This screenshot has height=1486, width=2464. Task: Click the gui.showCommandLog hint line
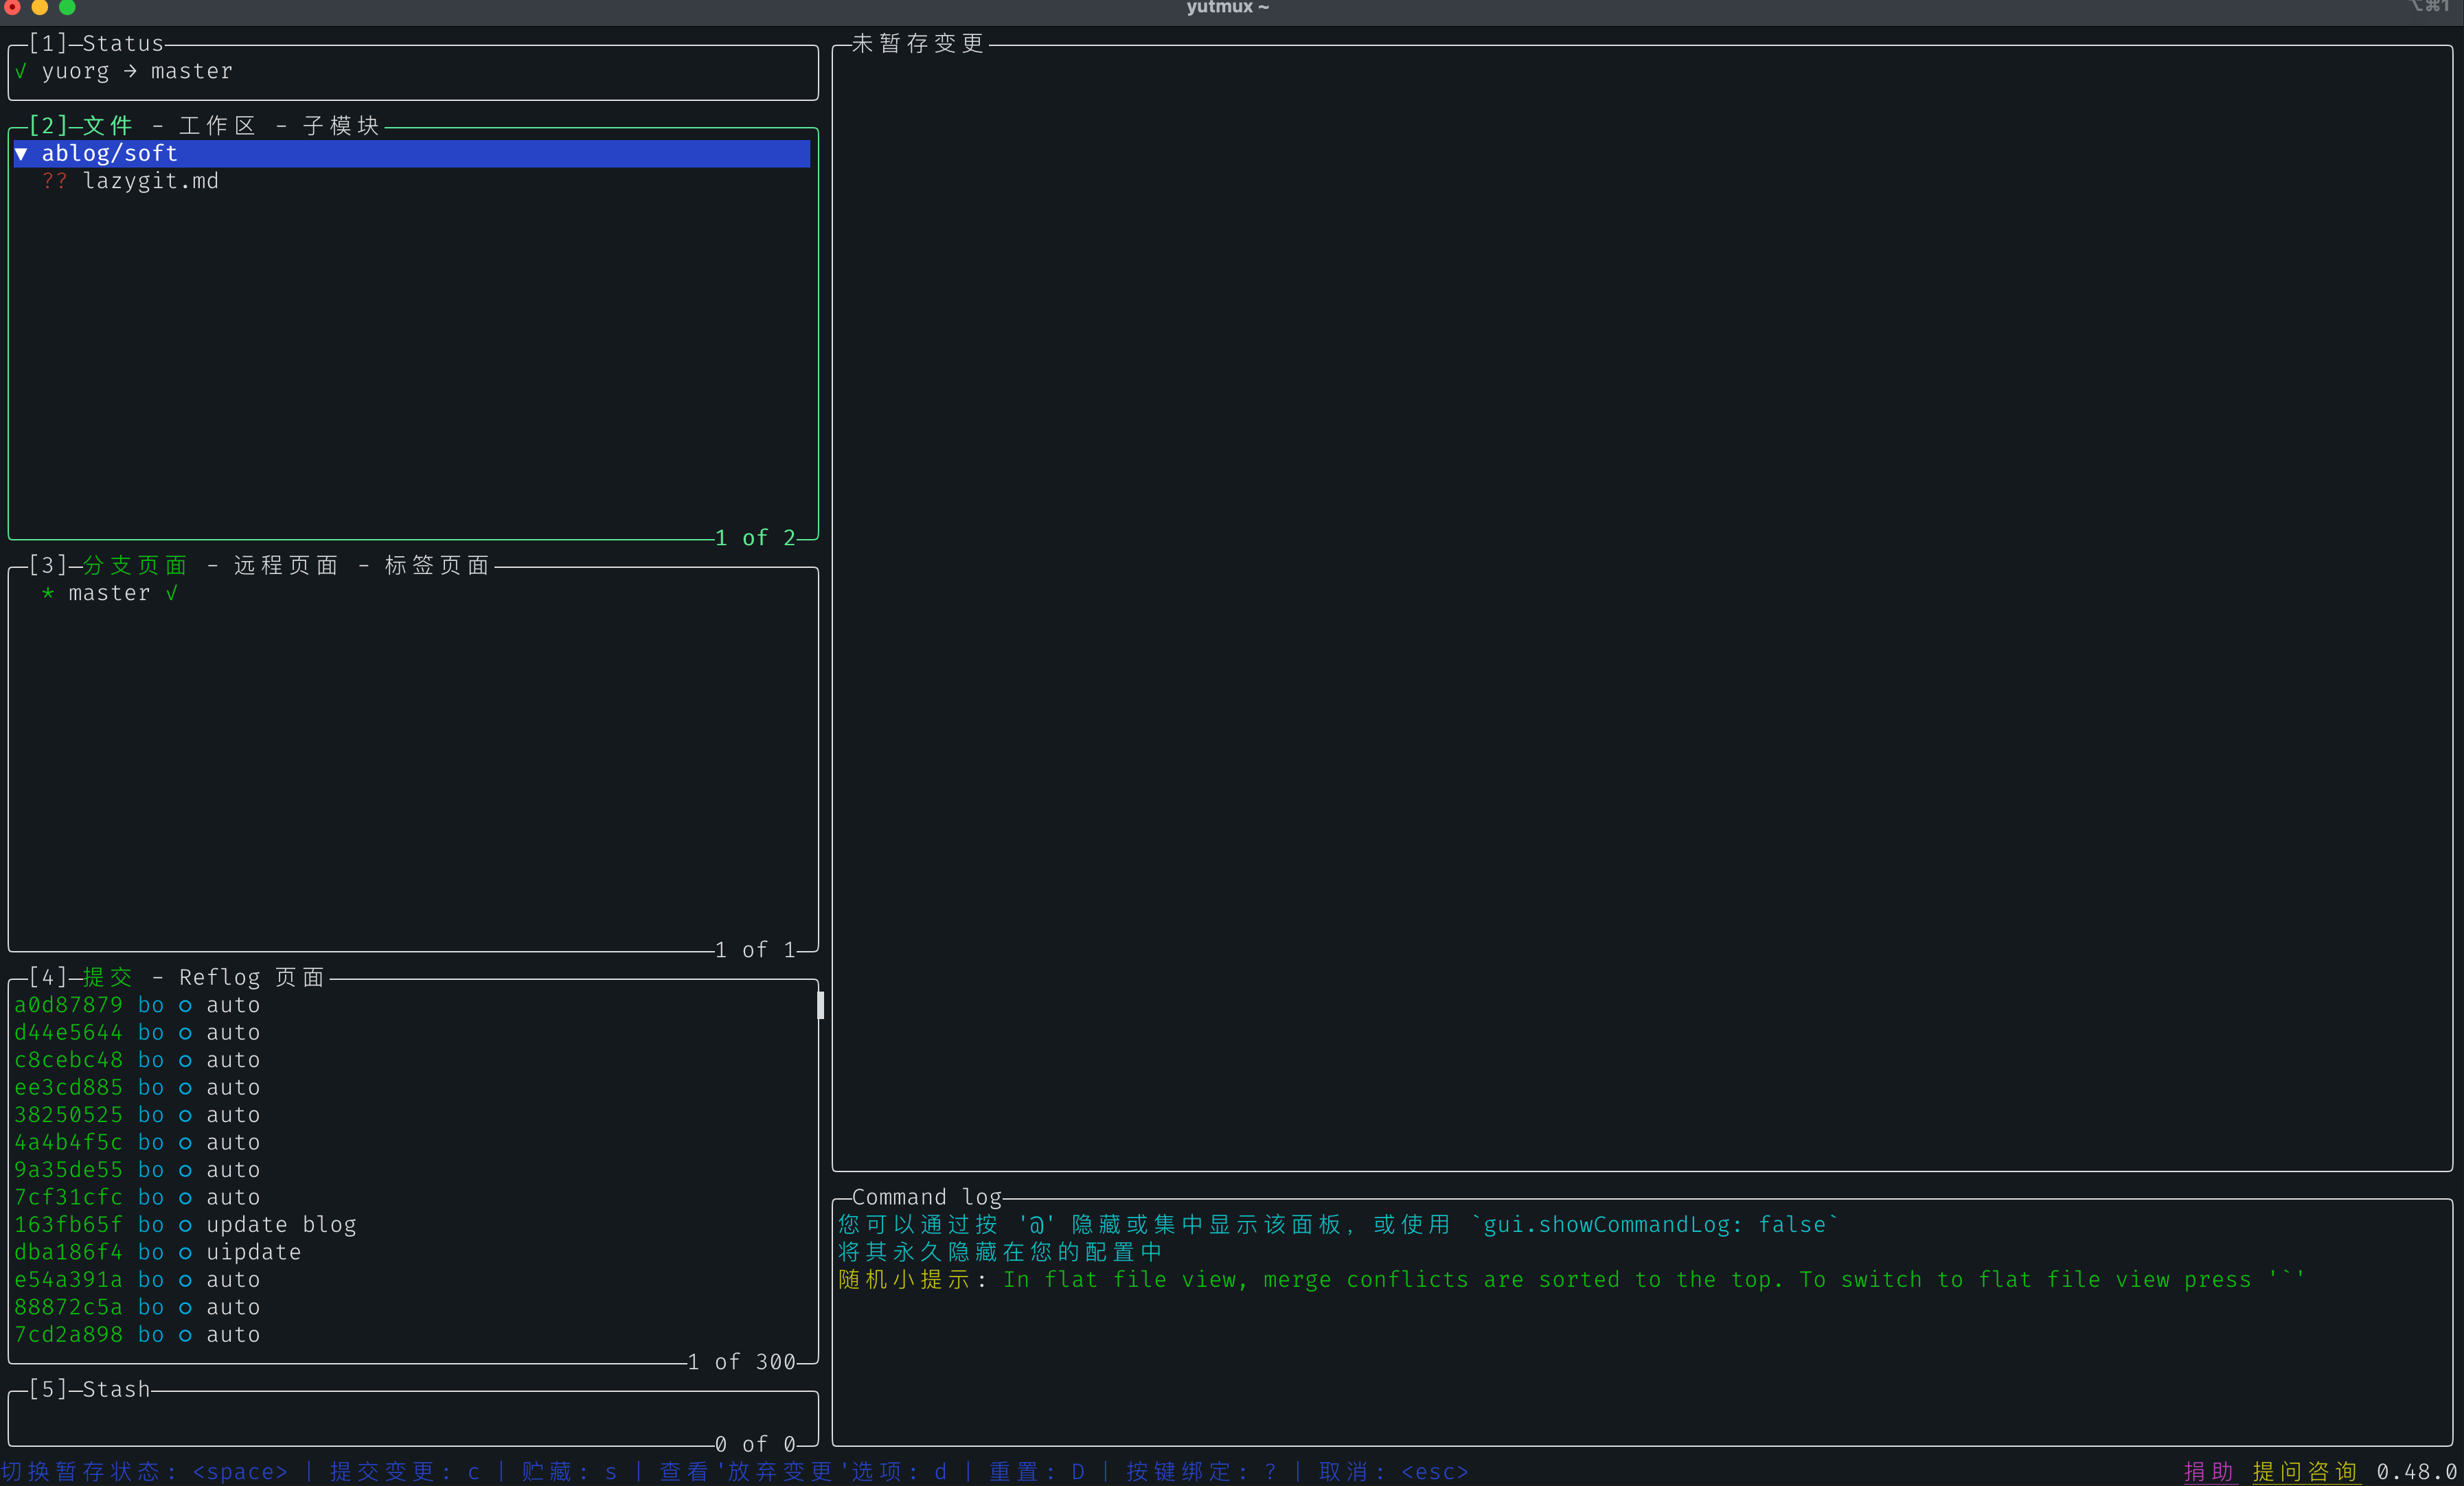click(1339, 1225)
